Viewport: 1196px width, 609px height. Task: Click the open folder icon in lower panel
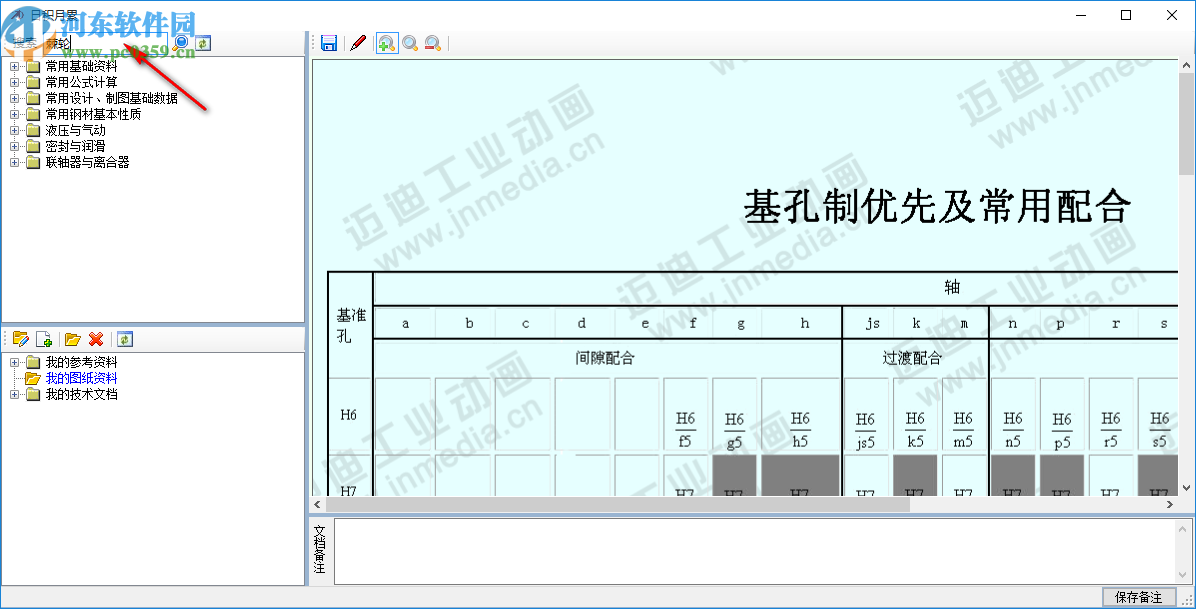pos(72,339)
